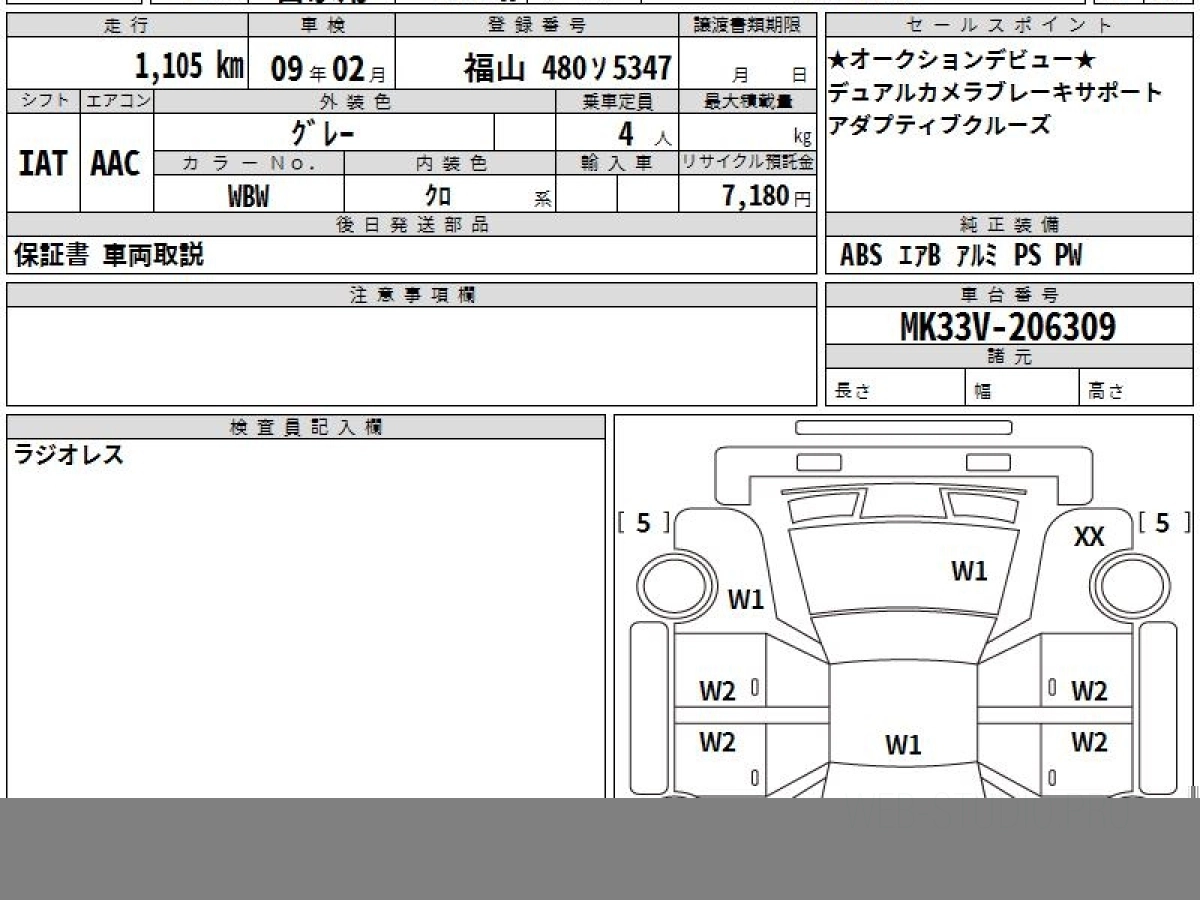Click the 保証書 車両取説 parts entry
1200x900 pixels.
pos(109,256)
